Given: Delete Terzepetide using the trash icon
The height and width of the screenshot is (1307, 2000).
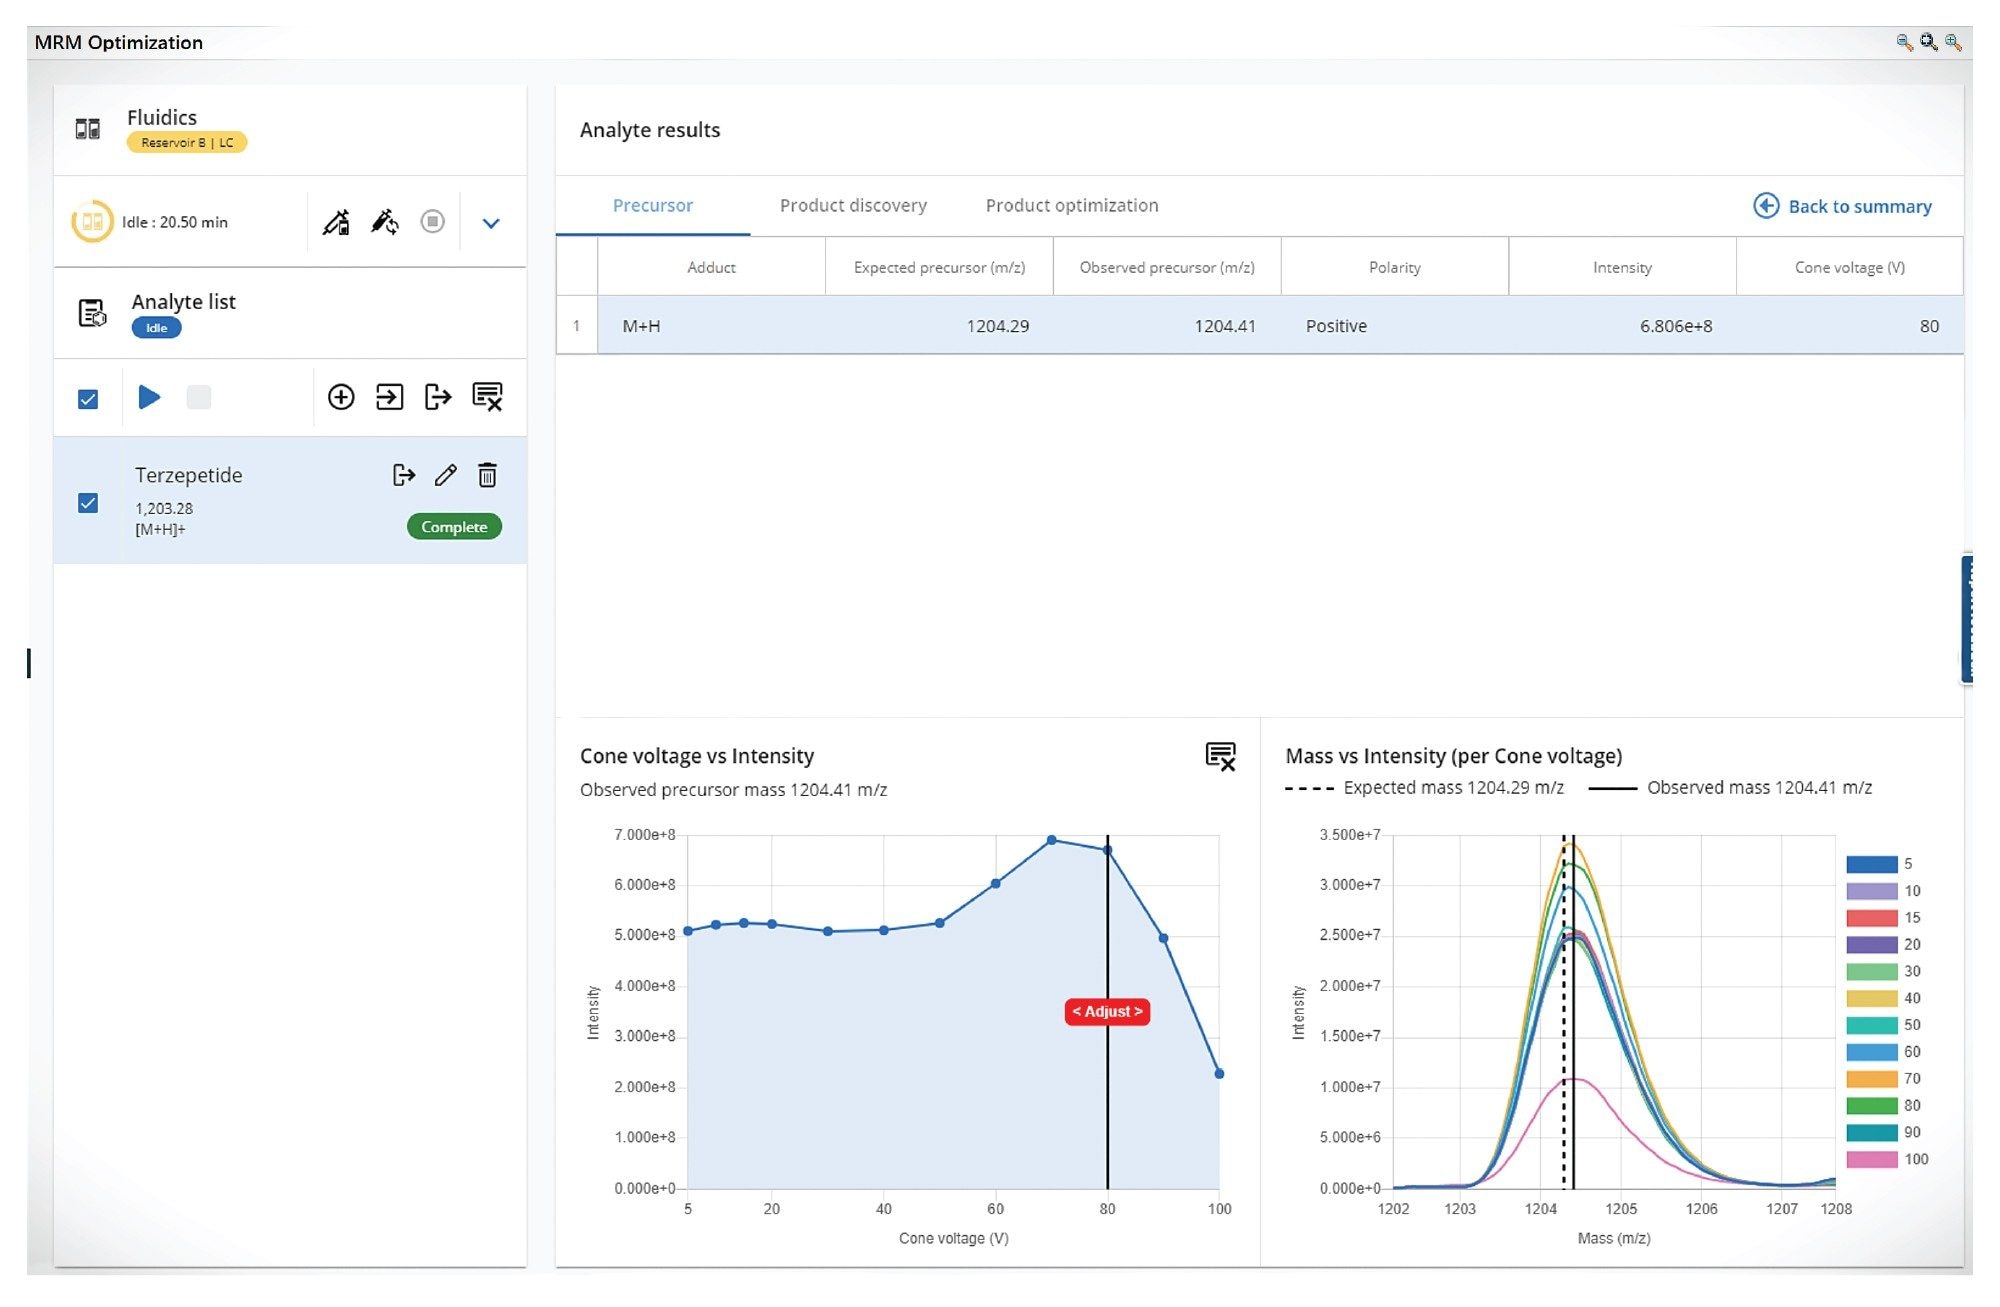Looking at the screenshot, I should (487, 475).
